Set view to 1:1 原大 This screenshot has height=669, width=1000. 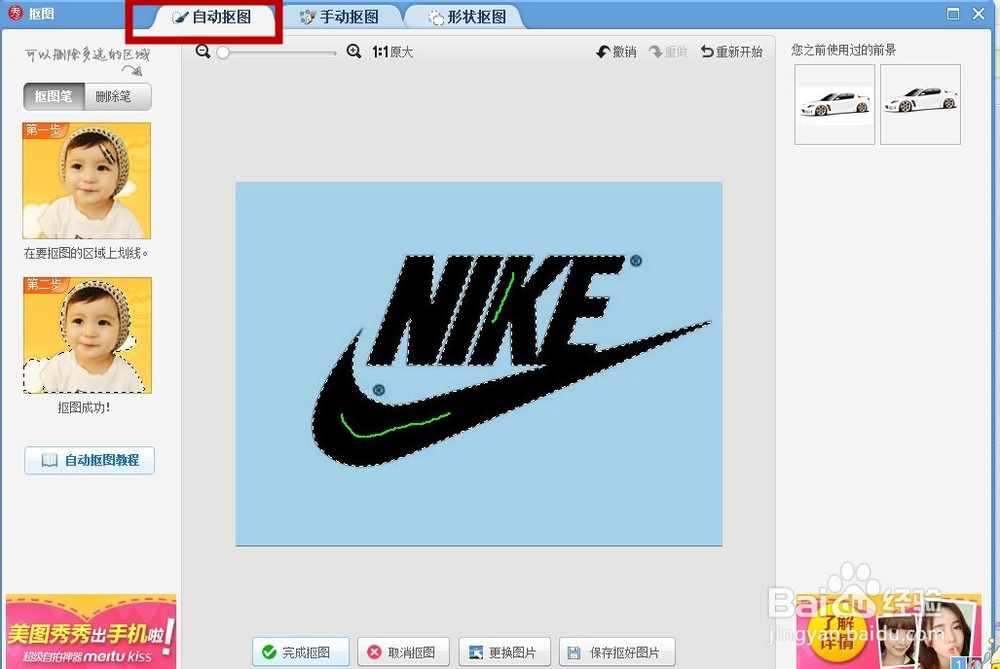click(x=392, y=52)
